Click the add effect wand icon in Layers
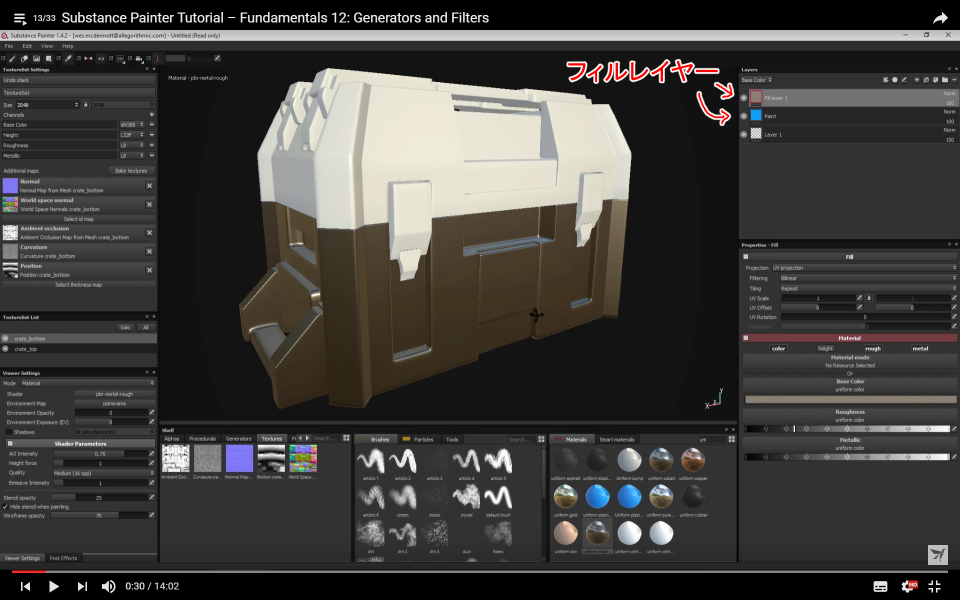 [885, 80]
